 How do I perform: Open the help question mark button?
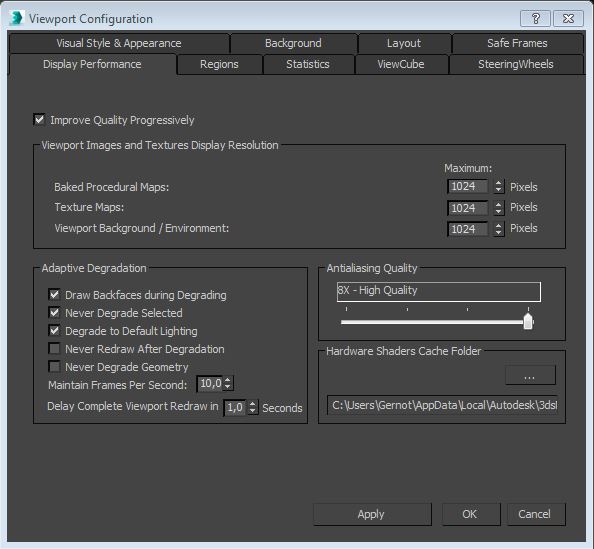(x=535, y=18)
